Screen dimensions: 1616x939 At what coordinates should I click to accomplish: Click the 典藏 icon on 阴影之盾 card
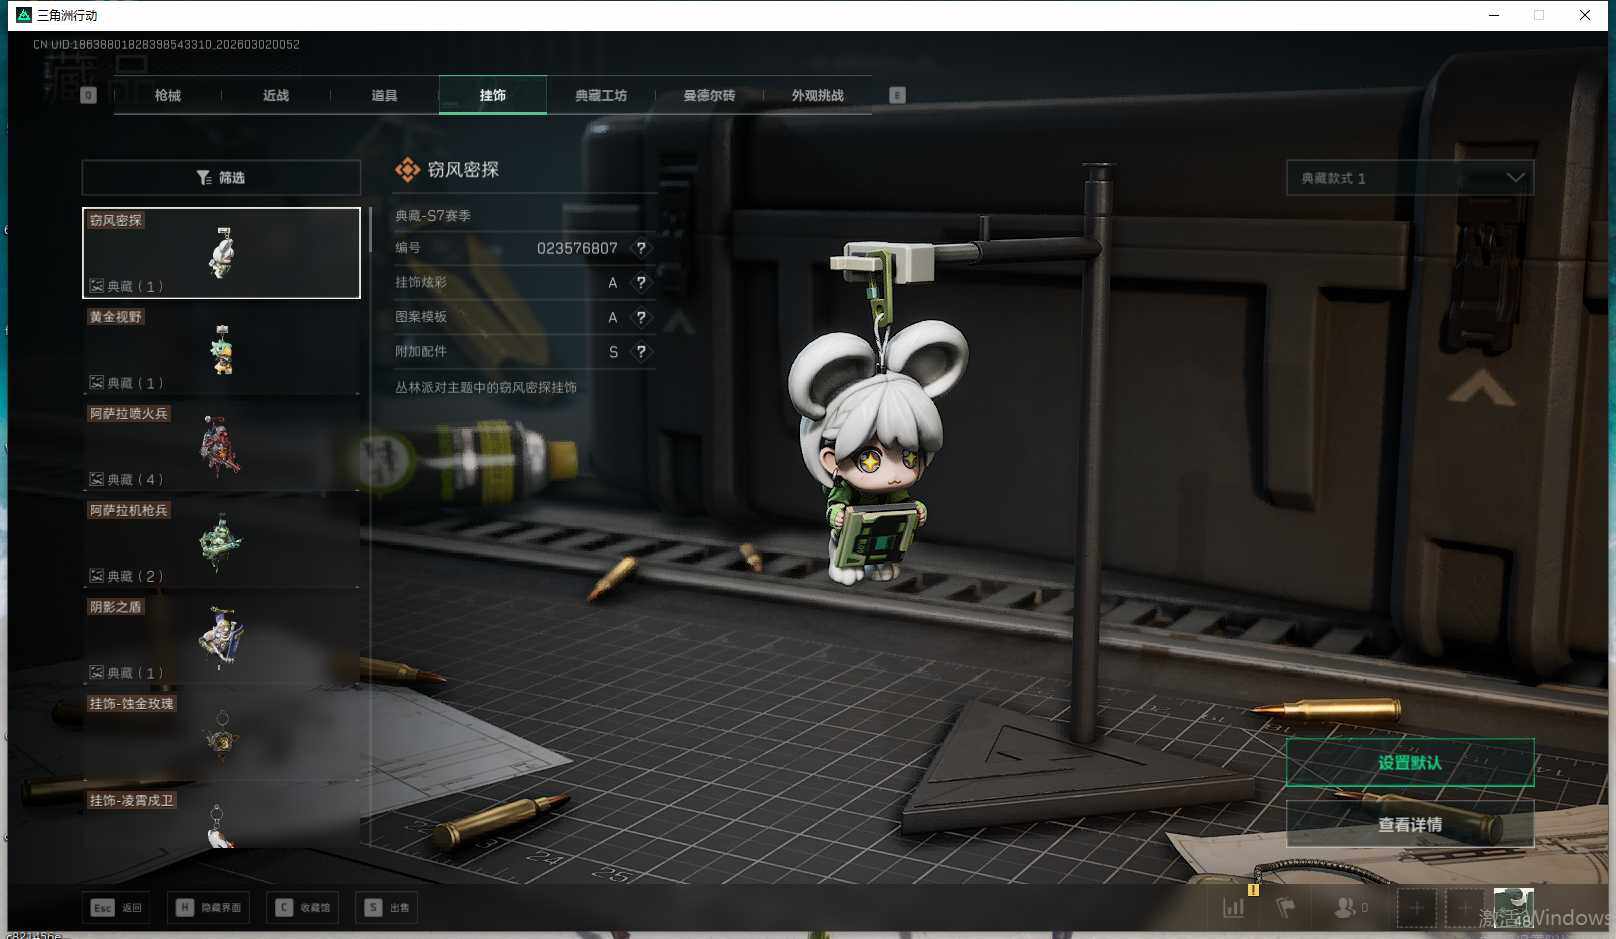coord(97,673)
